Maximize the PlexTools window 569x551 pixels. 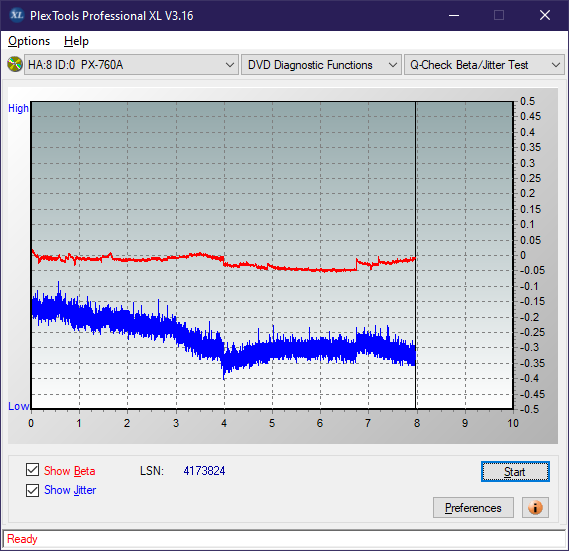[499, 15]
